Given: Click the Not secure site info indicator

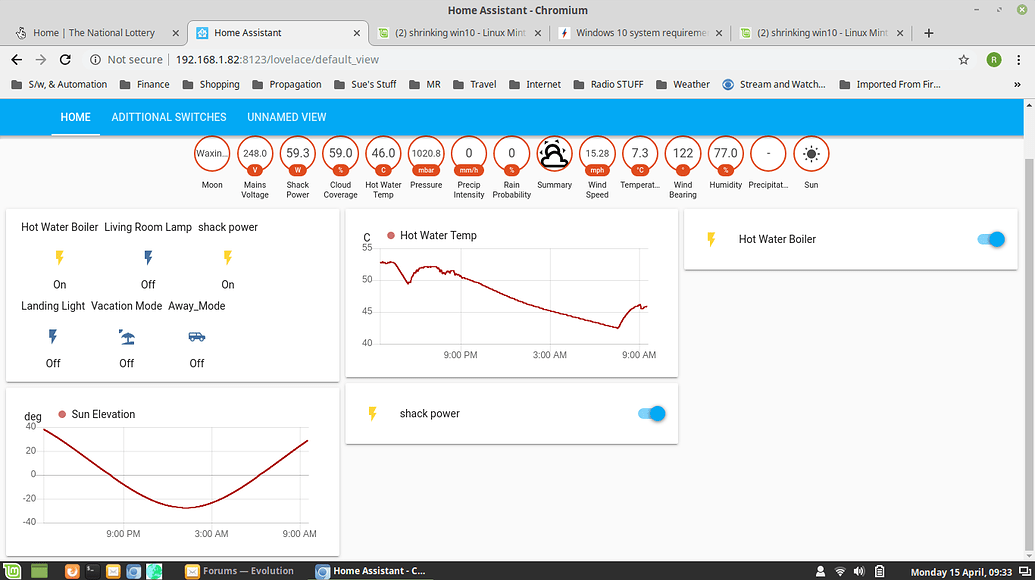Looking at the screenshot, I should pos(126,59).
